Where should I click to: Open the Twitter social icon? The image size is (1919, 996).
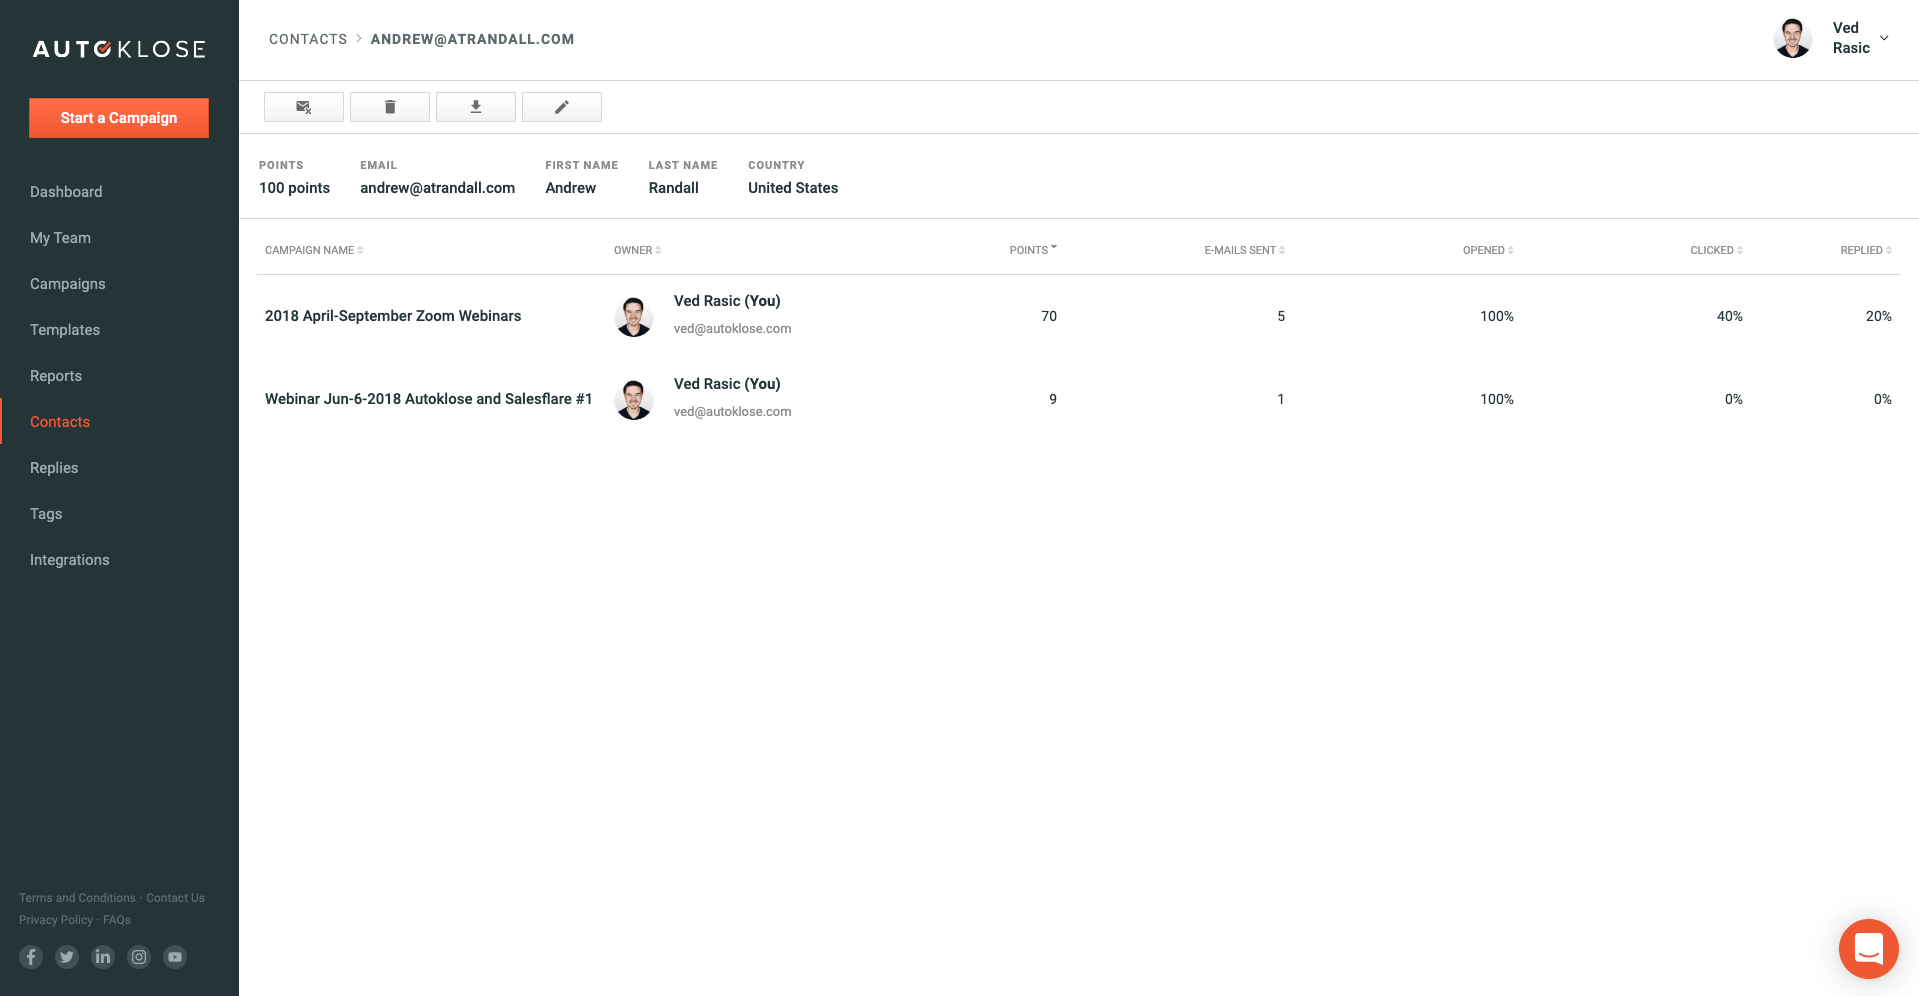coord(67,957)
